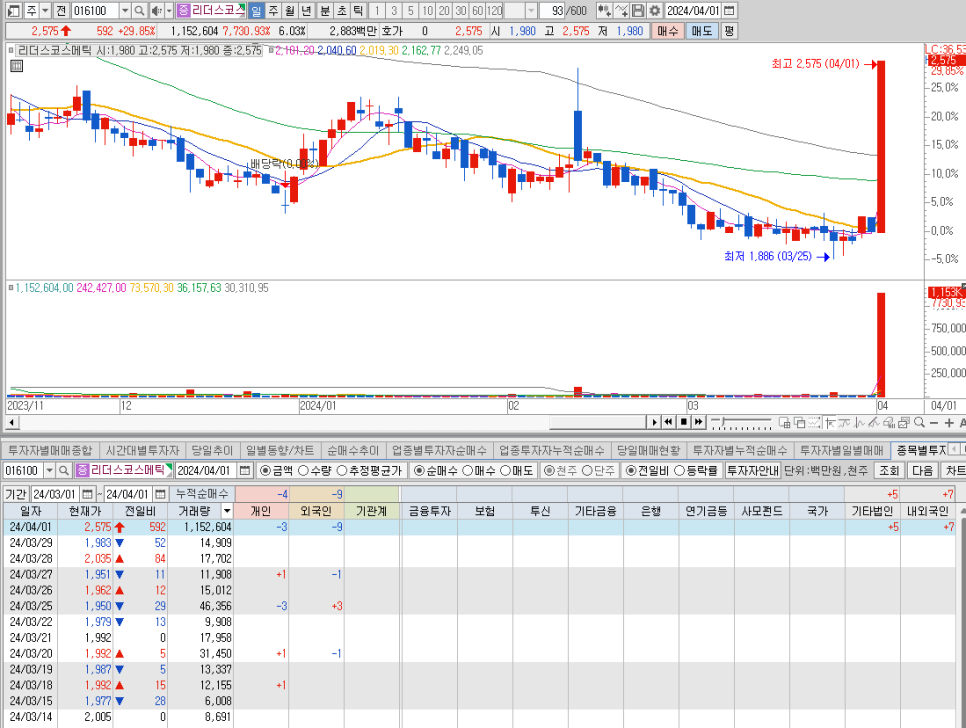Image resolution: width=966 pixels, height=728 pixels.
Task: Select the 월 monthly chart period button
Action: 290,10
